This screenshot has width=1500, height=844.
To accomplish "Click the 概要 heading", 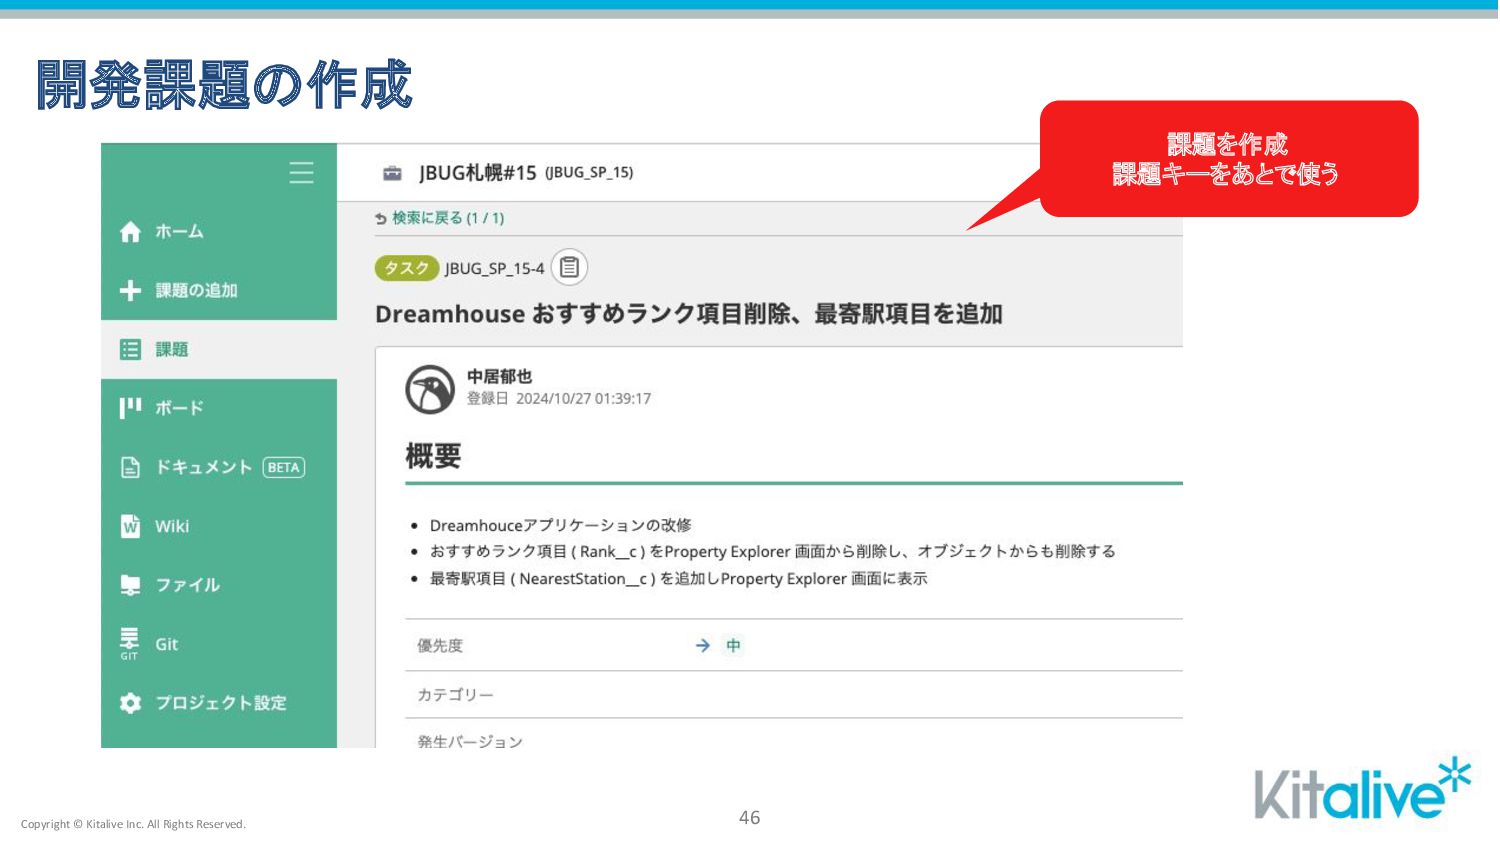I will coord(433,456).
